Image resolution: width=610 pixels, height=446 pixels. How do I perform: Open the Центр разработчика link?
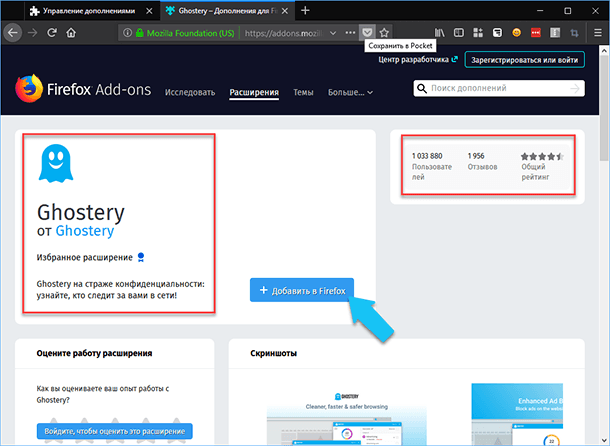click(x=418, y=60)
